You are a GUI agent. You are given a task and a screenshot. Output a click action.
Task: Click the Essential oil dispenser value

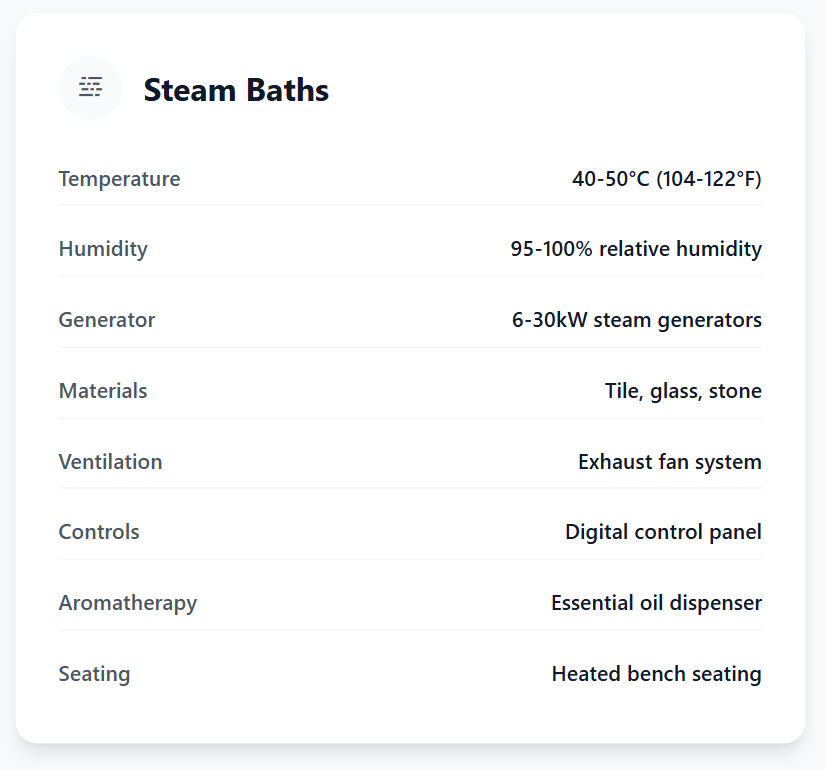(656, 603)
